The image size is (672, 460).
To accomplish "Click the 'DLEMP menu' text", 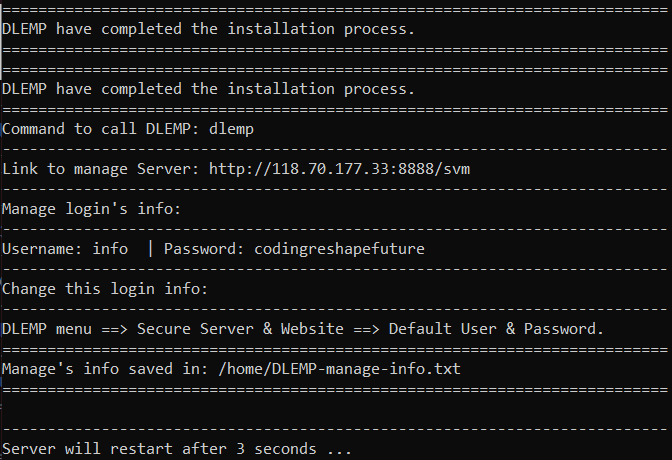I will [47, 329].
